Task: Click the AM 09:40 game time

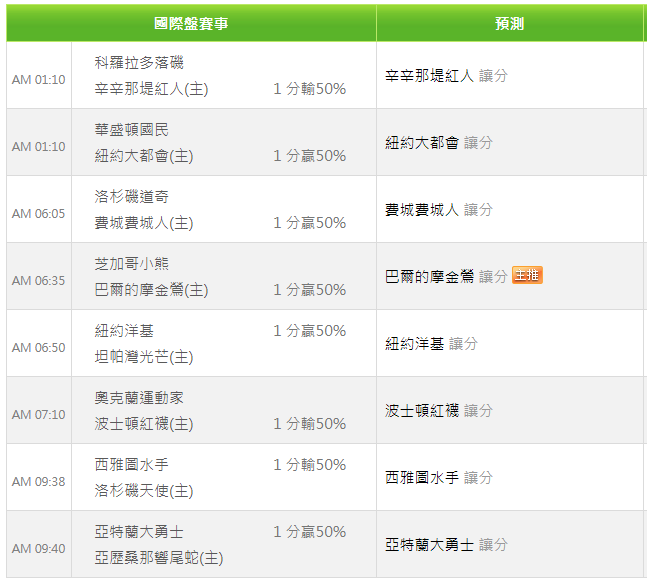Action: click(38, 548)
